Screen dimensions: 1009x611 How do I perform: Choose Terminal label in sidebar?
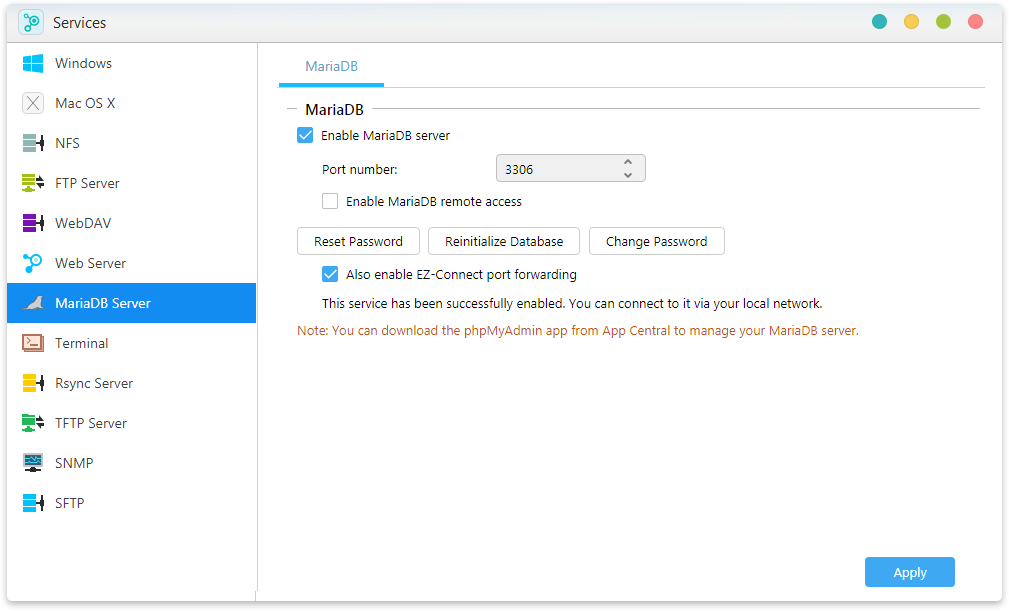(82, 343)
